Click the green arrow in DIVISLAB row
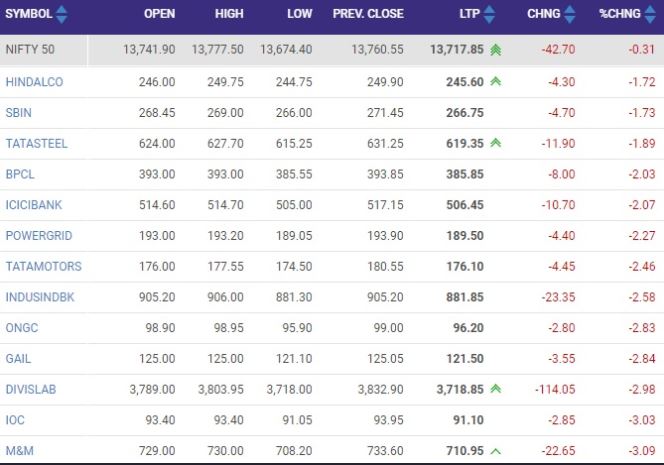664x465 pixels. pyautogui.click(x=495, y=387)
